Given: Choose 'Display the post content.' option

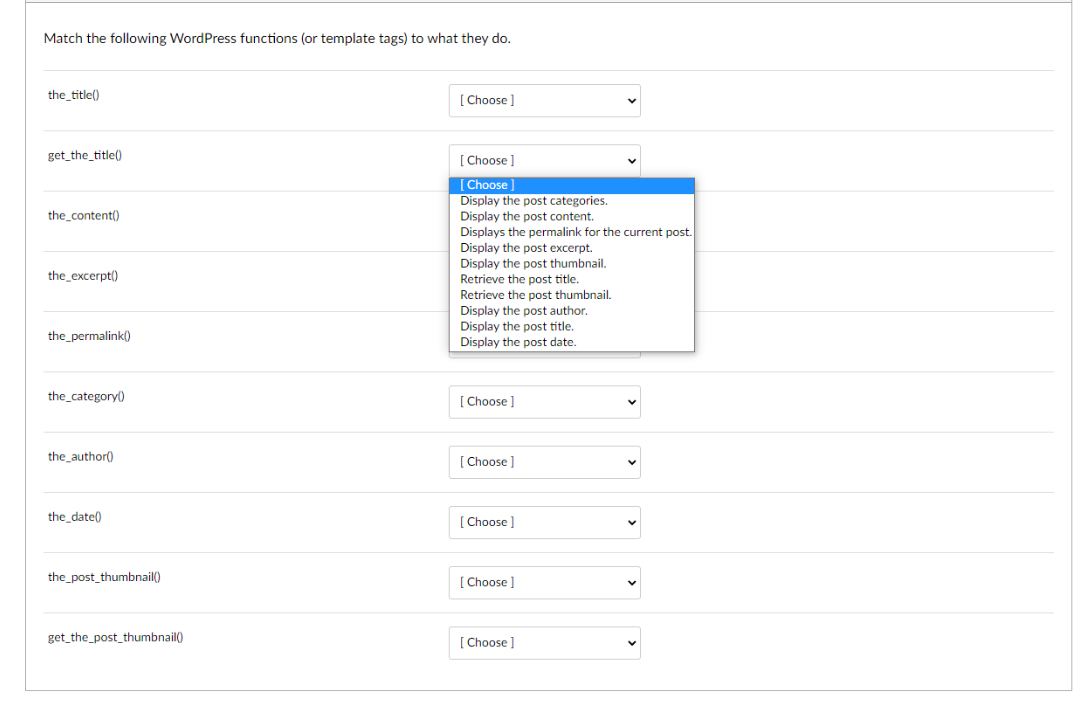Looking at the screenshot, I should pyautogui.click(x=571, y=216).
